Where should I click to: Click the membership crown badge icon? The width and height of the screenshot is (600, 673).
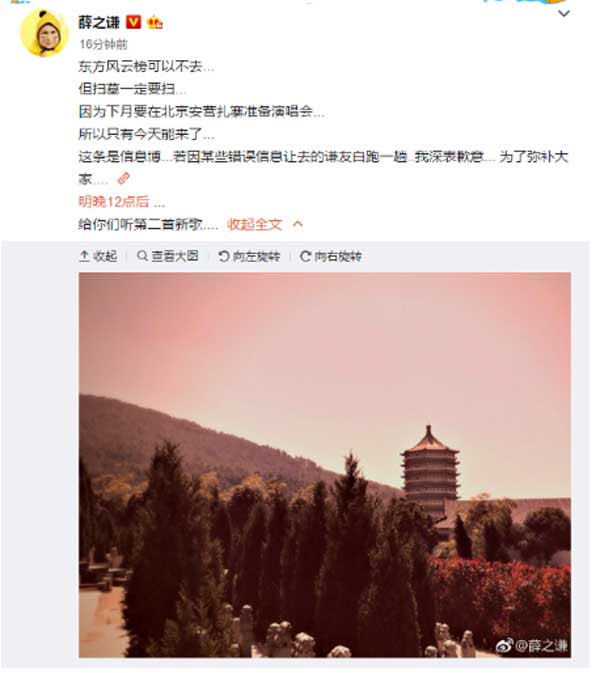coord(155,22)
